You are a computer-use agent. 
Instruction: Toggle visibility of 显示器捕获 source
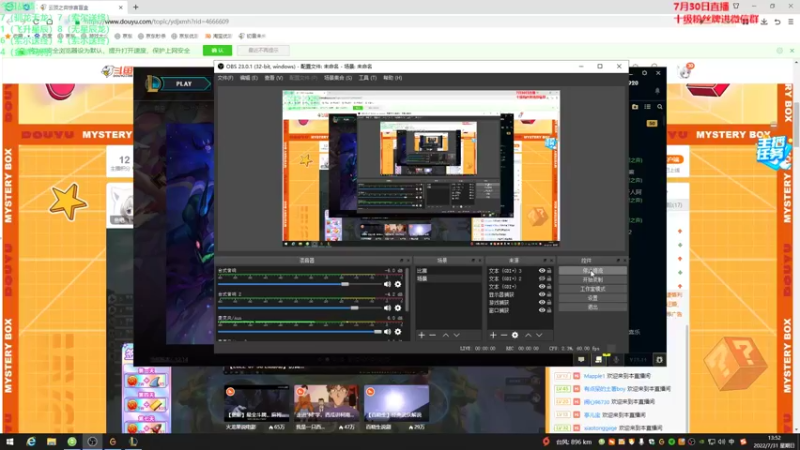pos(542,294)
